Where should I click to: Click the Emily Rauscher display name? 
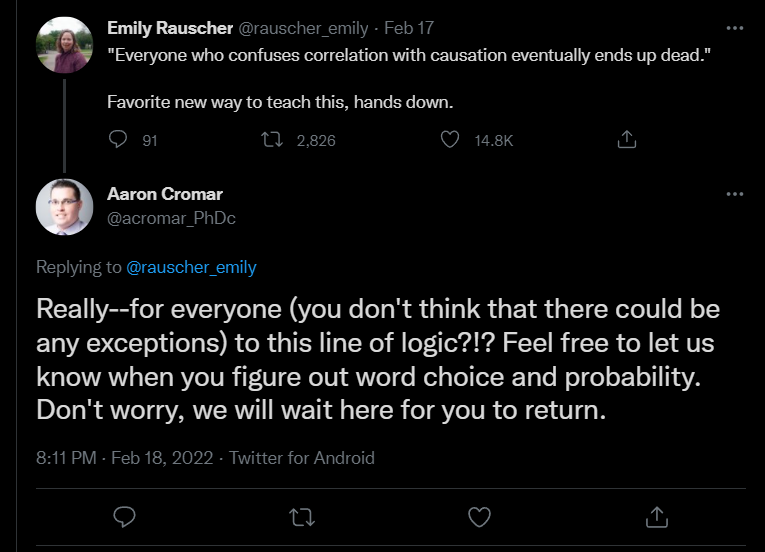(x=170, y=29)
